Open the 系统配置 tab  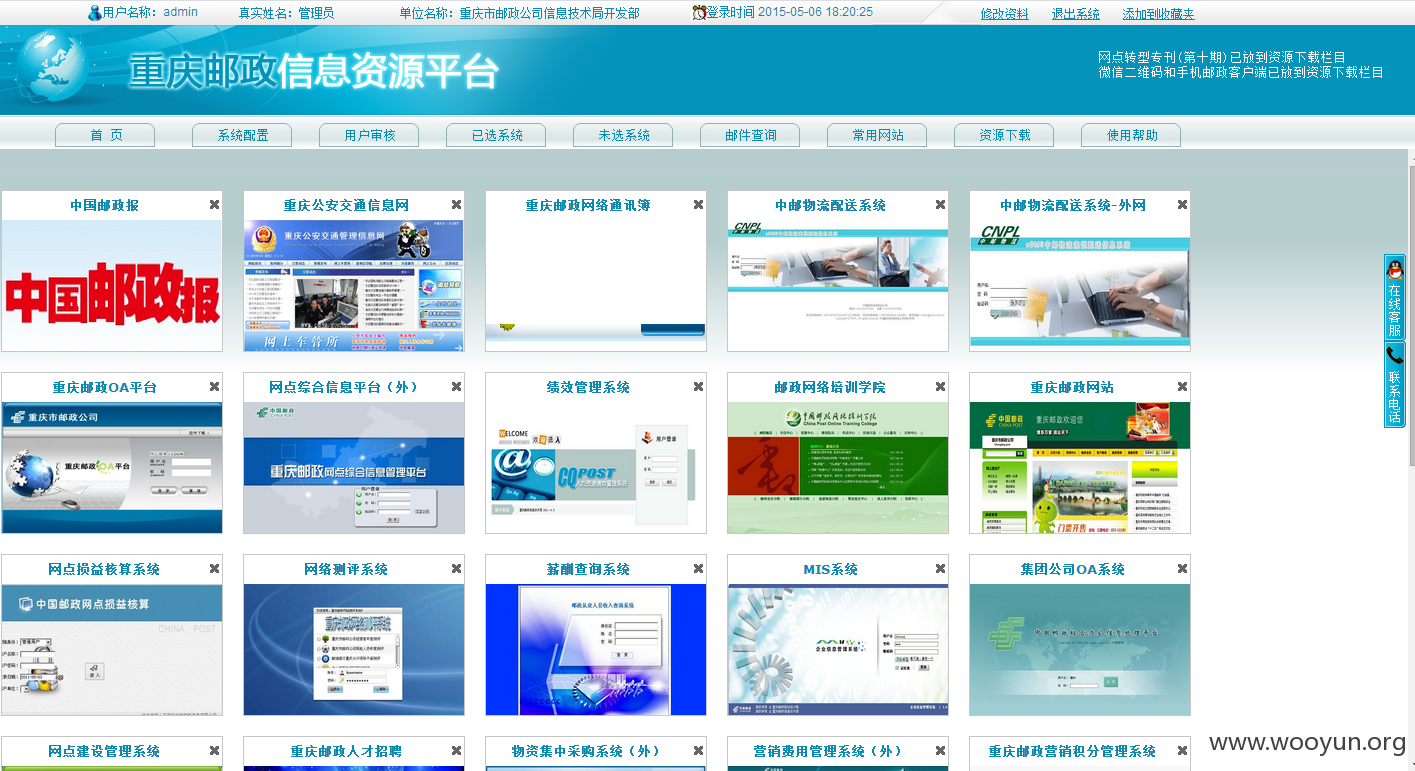(x=243, y=135)
